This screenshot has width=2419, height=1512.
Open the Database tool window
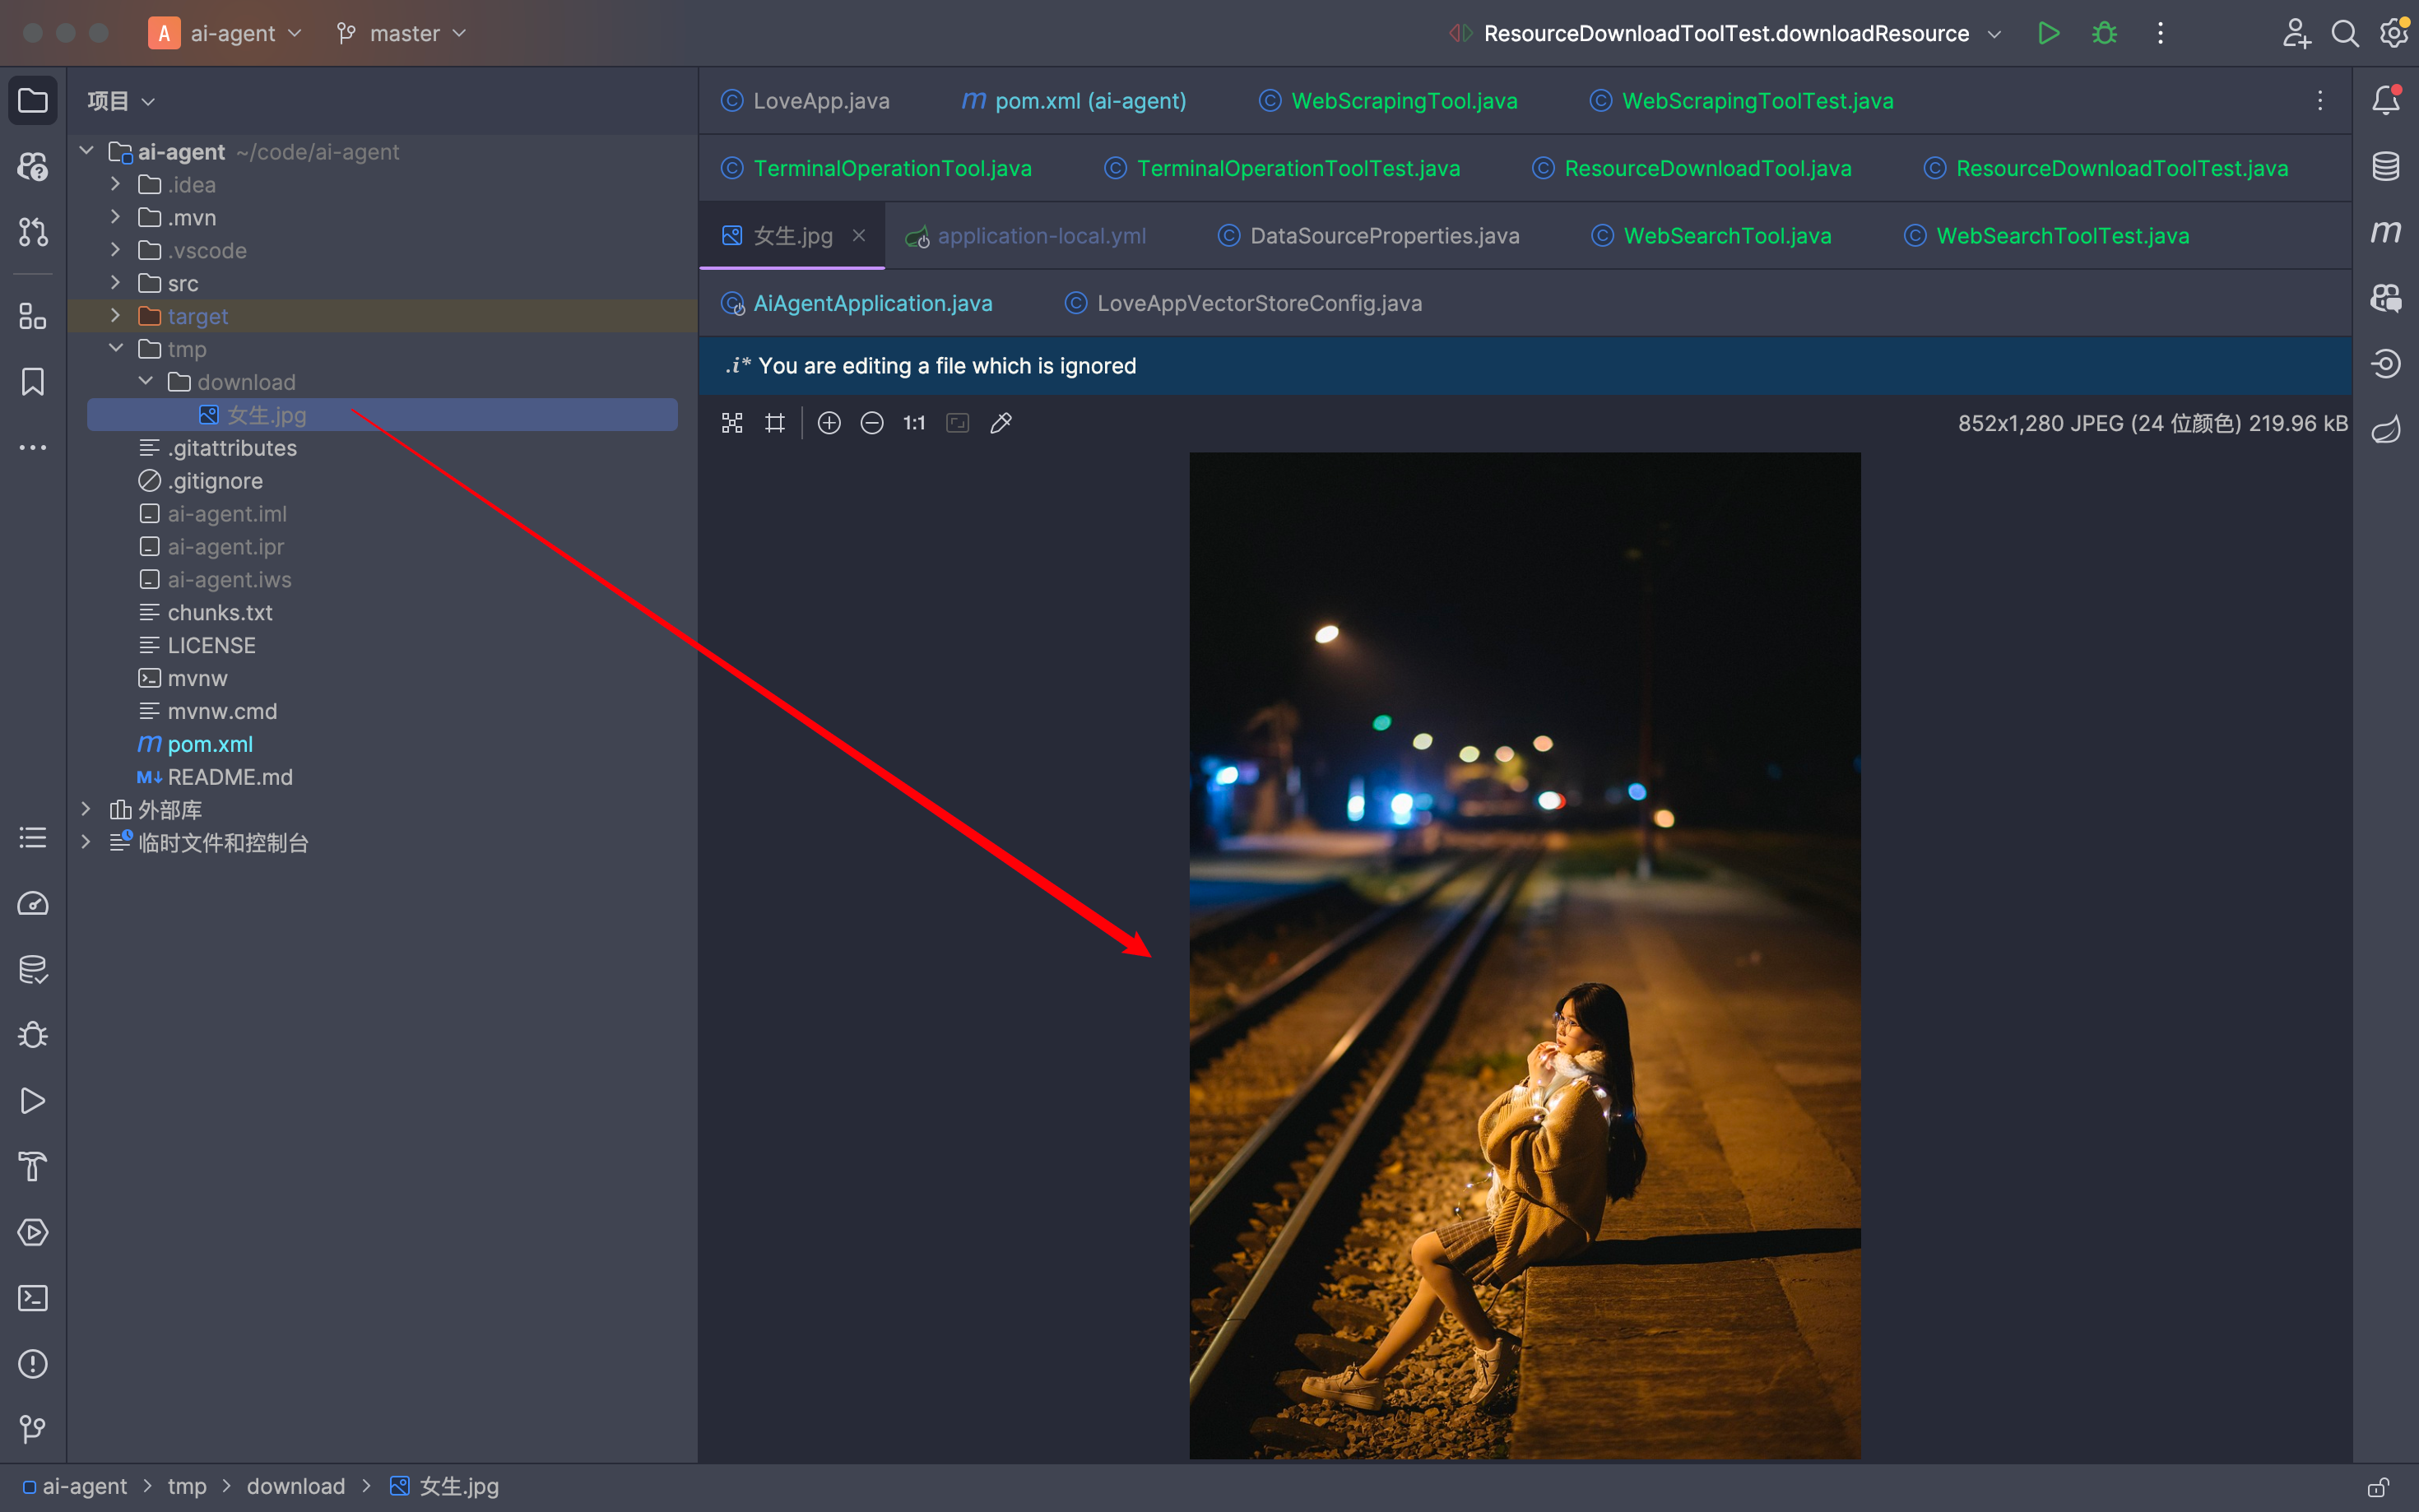[x=2386, y=166]
